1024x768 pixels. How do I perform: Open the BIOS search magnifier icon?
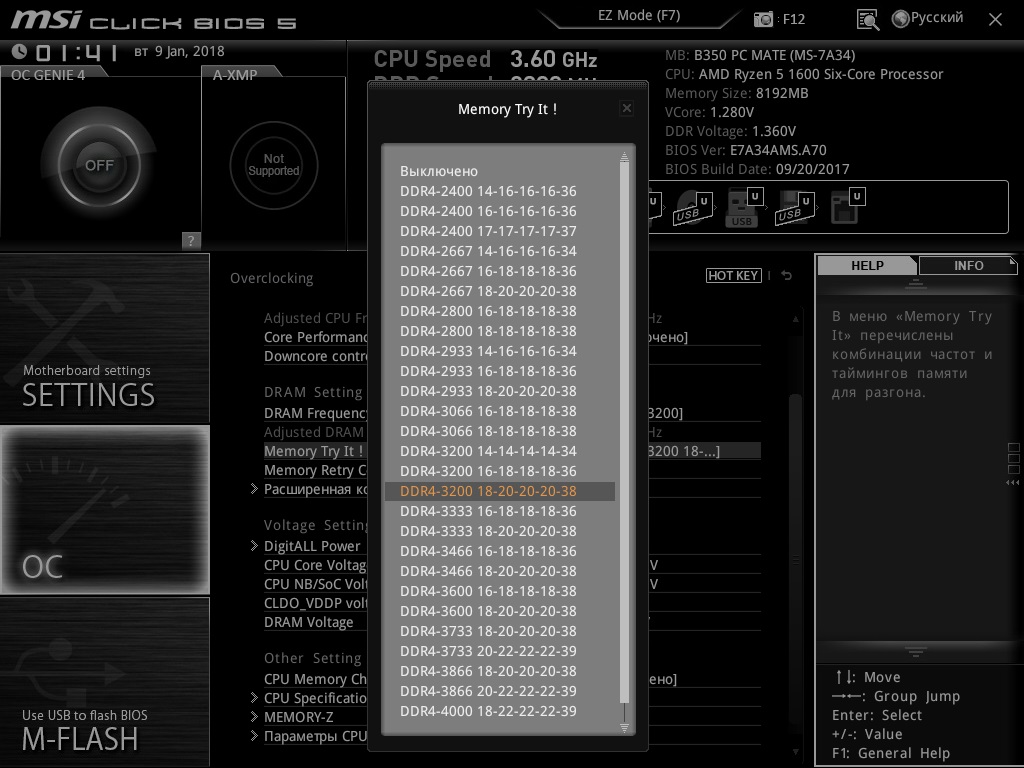tap(868, 20)
